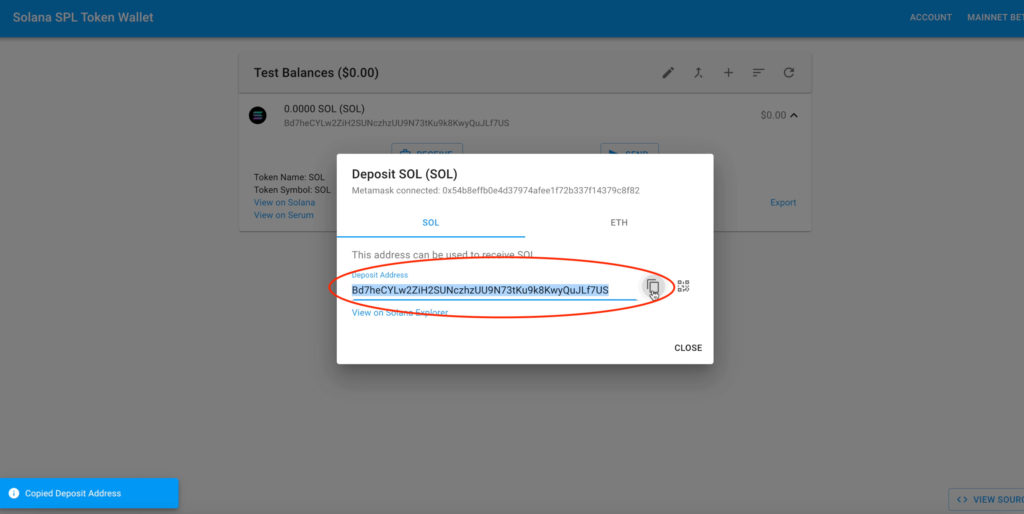The image size is (1024, 514).
Task: Click 'This address can be used to receive SOL' text
Action: pyautogui.click(x=443, y=255)
